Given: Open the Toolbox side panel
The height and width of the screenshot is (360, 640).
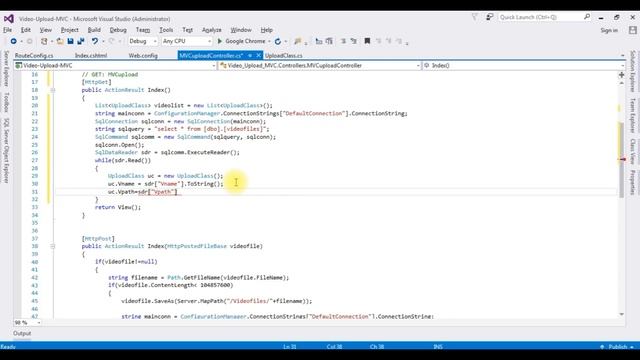Looking at the screenshot, I should point(6,102).
